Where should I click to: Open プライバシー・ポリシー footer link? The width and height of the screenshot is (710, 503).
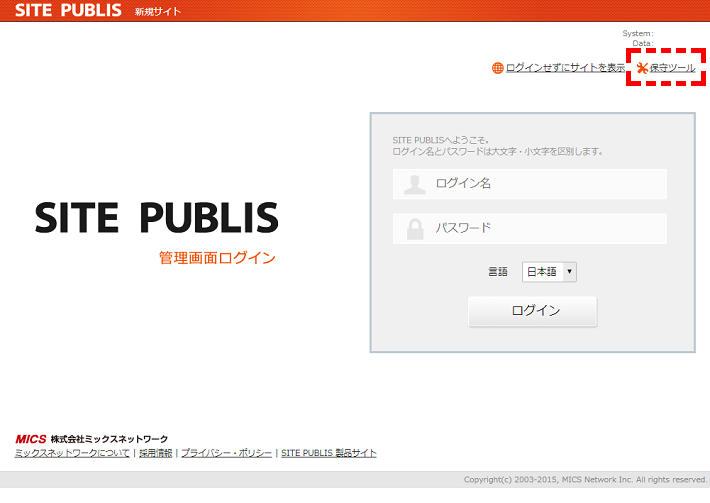coord(226,453)
